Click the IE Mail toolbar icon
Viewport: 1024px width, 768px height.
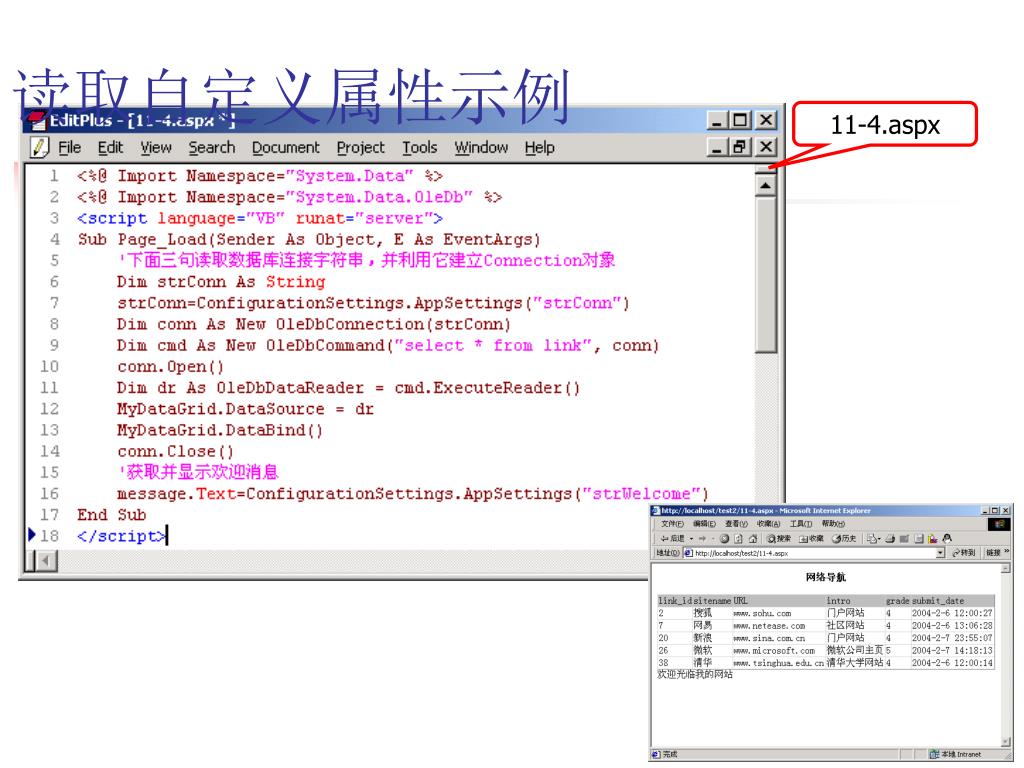874,539
